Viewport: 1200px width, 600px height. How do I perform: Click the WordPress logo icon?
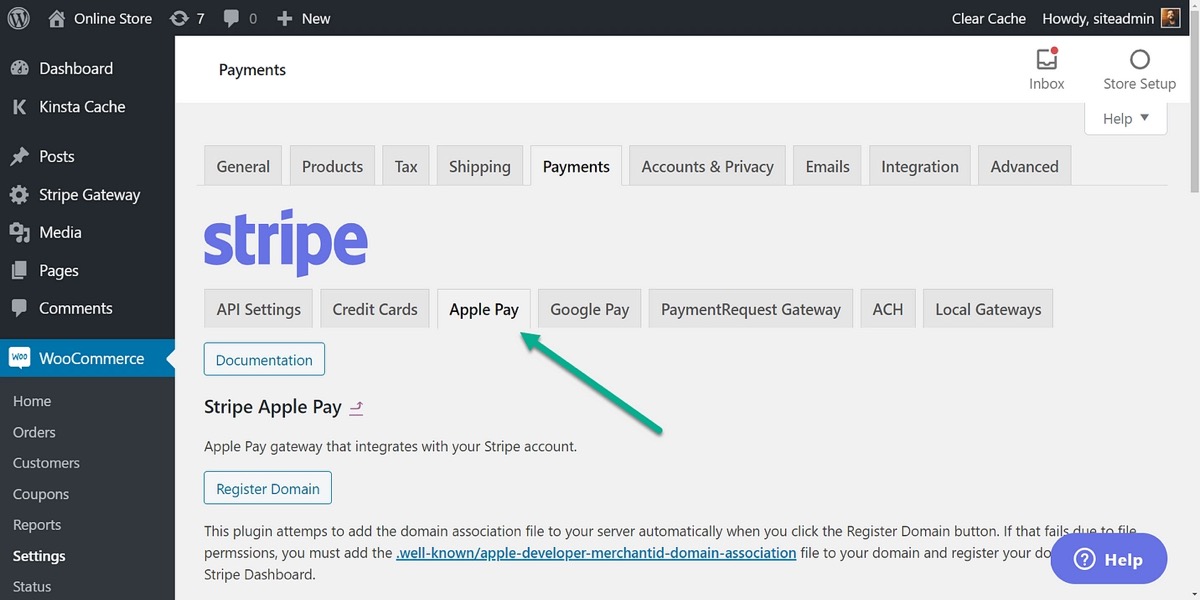coord(19,18)
